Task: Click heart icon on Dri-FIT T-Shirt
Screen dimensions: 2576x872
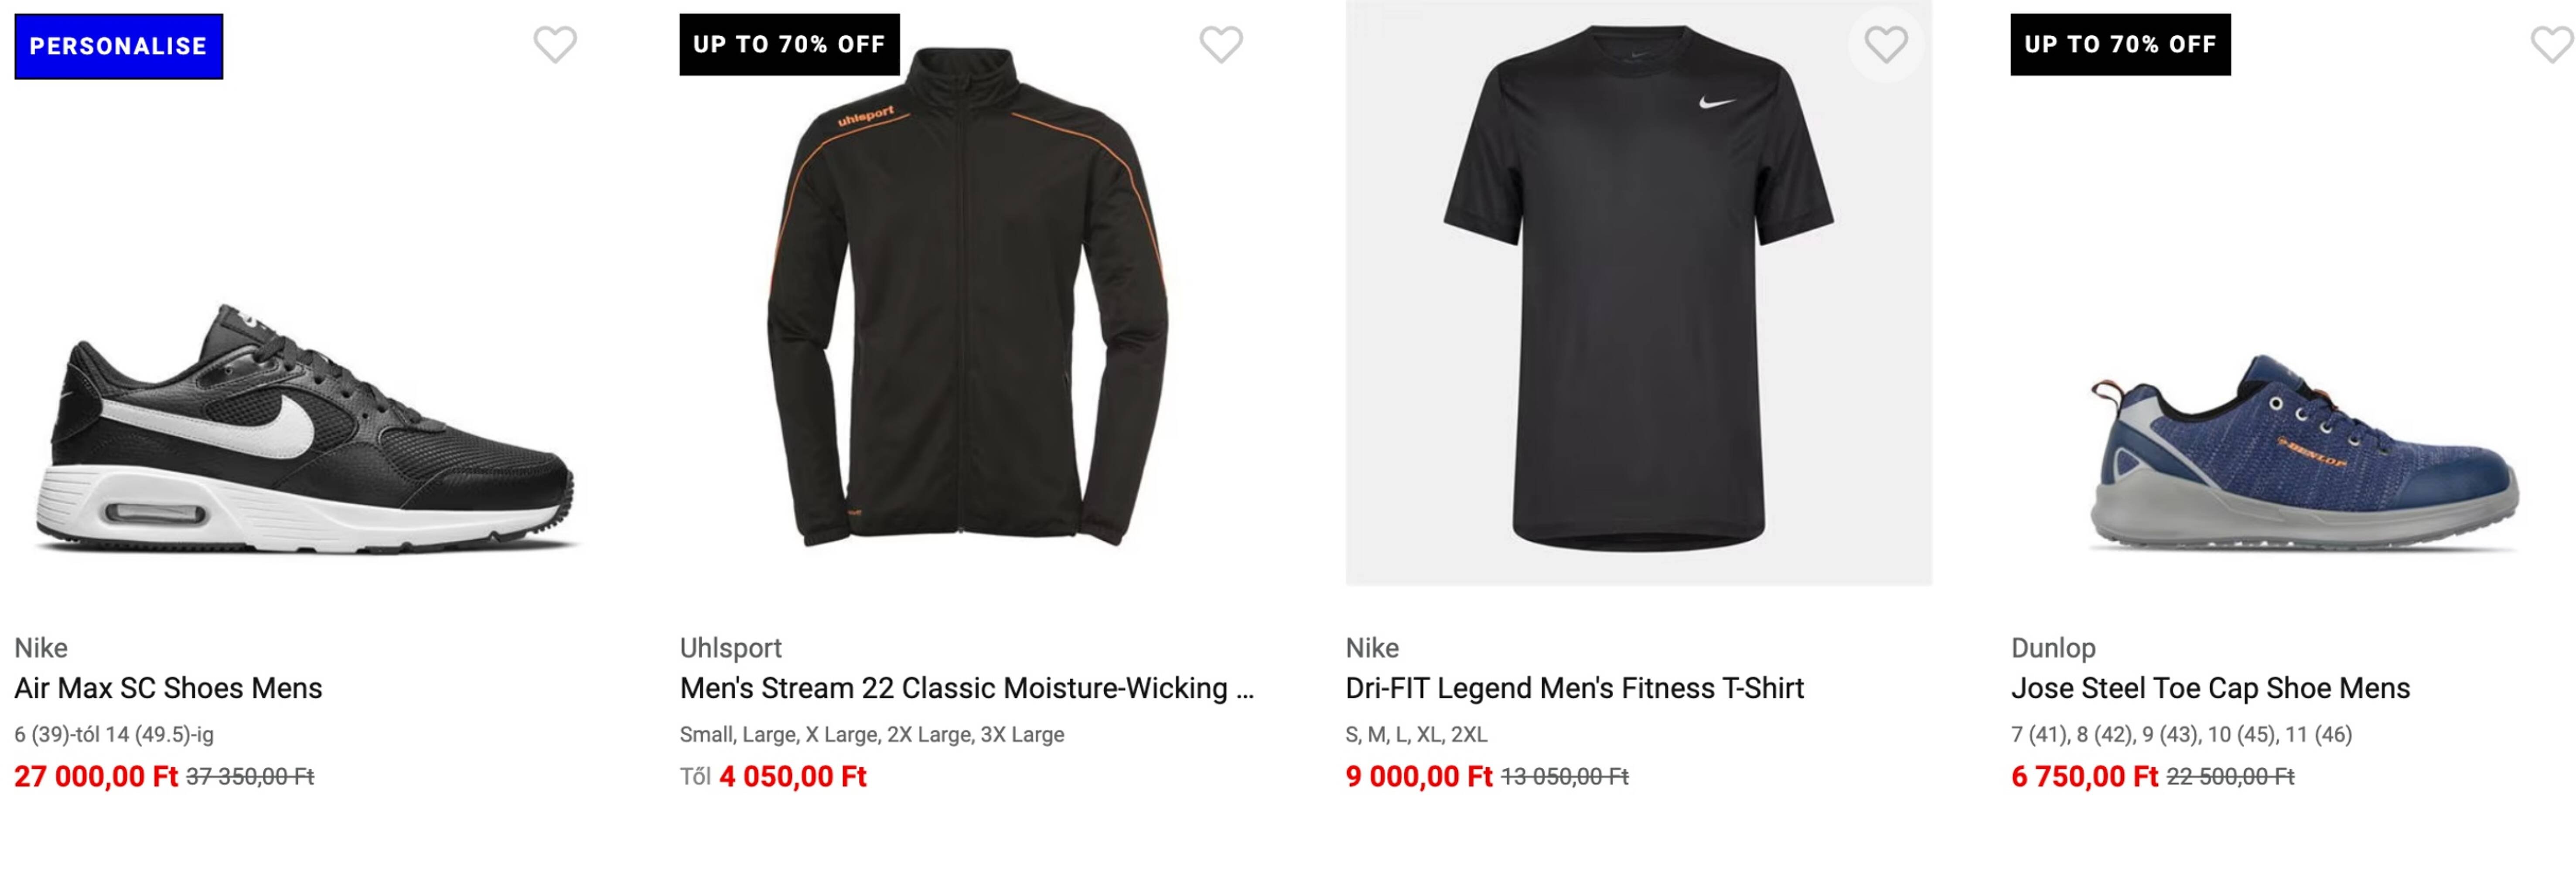Action: 1884,44
